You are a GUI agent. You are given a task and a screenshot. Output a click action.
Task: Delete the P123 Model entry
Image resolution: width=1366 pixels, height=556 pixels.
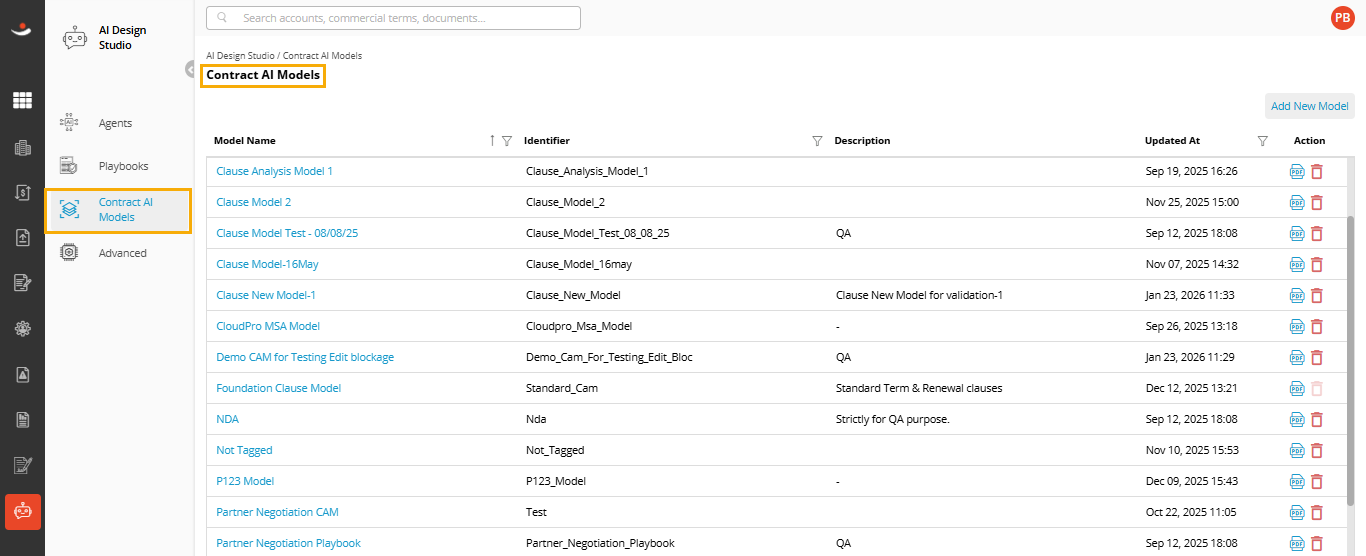coord(1316,481)
